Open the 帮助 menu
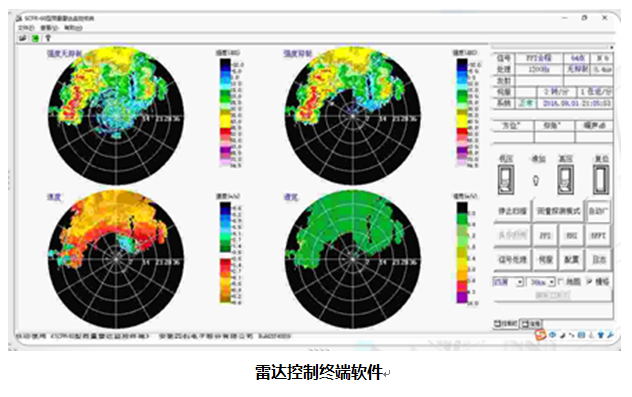 73,28
